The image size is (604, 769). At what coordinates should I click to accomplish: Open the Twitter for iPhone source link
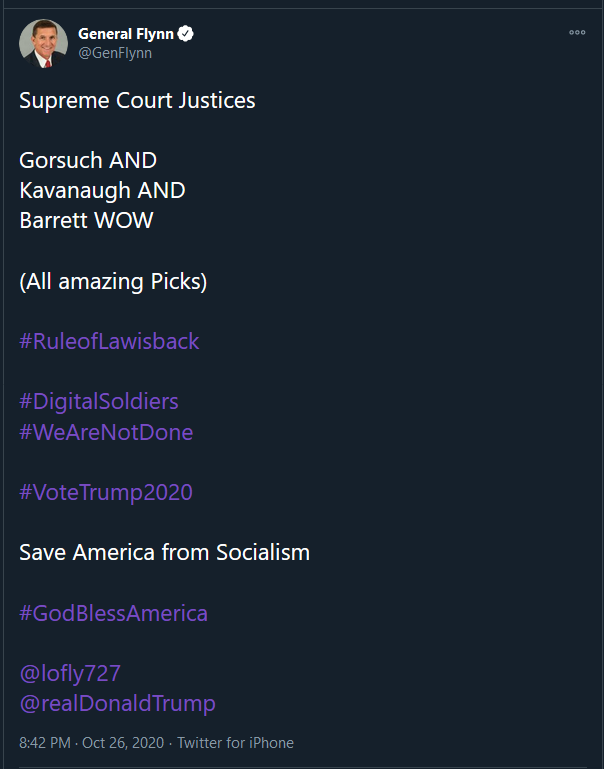[235, 743]
